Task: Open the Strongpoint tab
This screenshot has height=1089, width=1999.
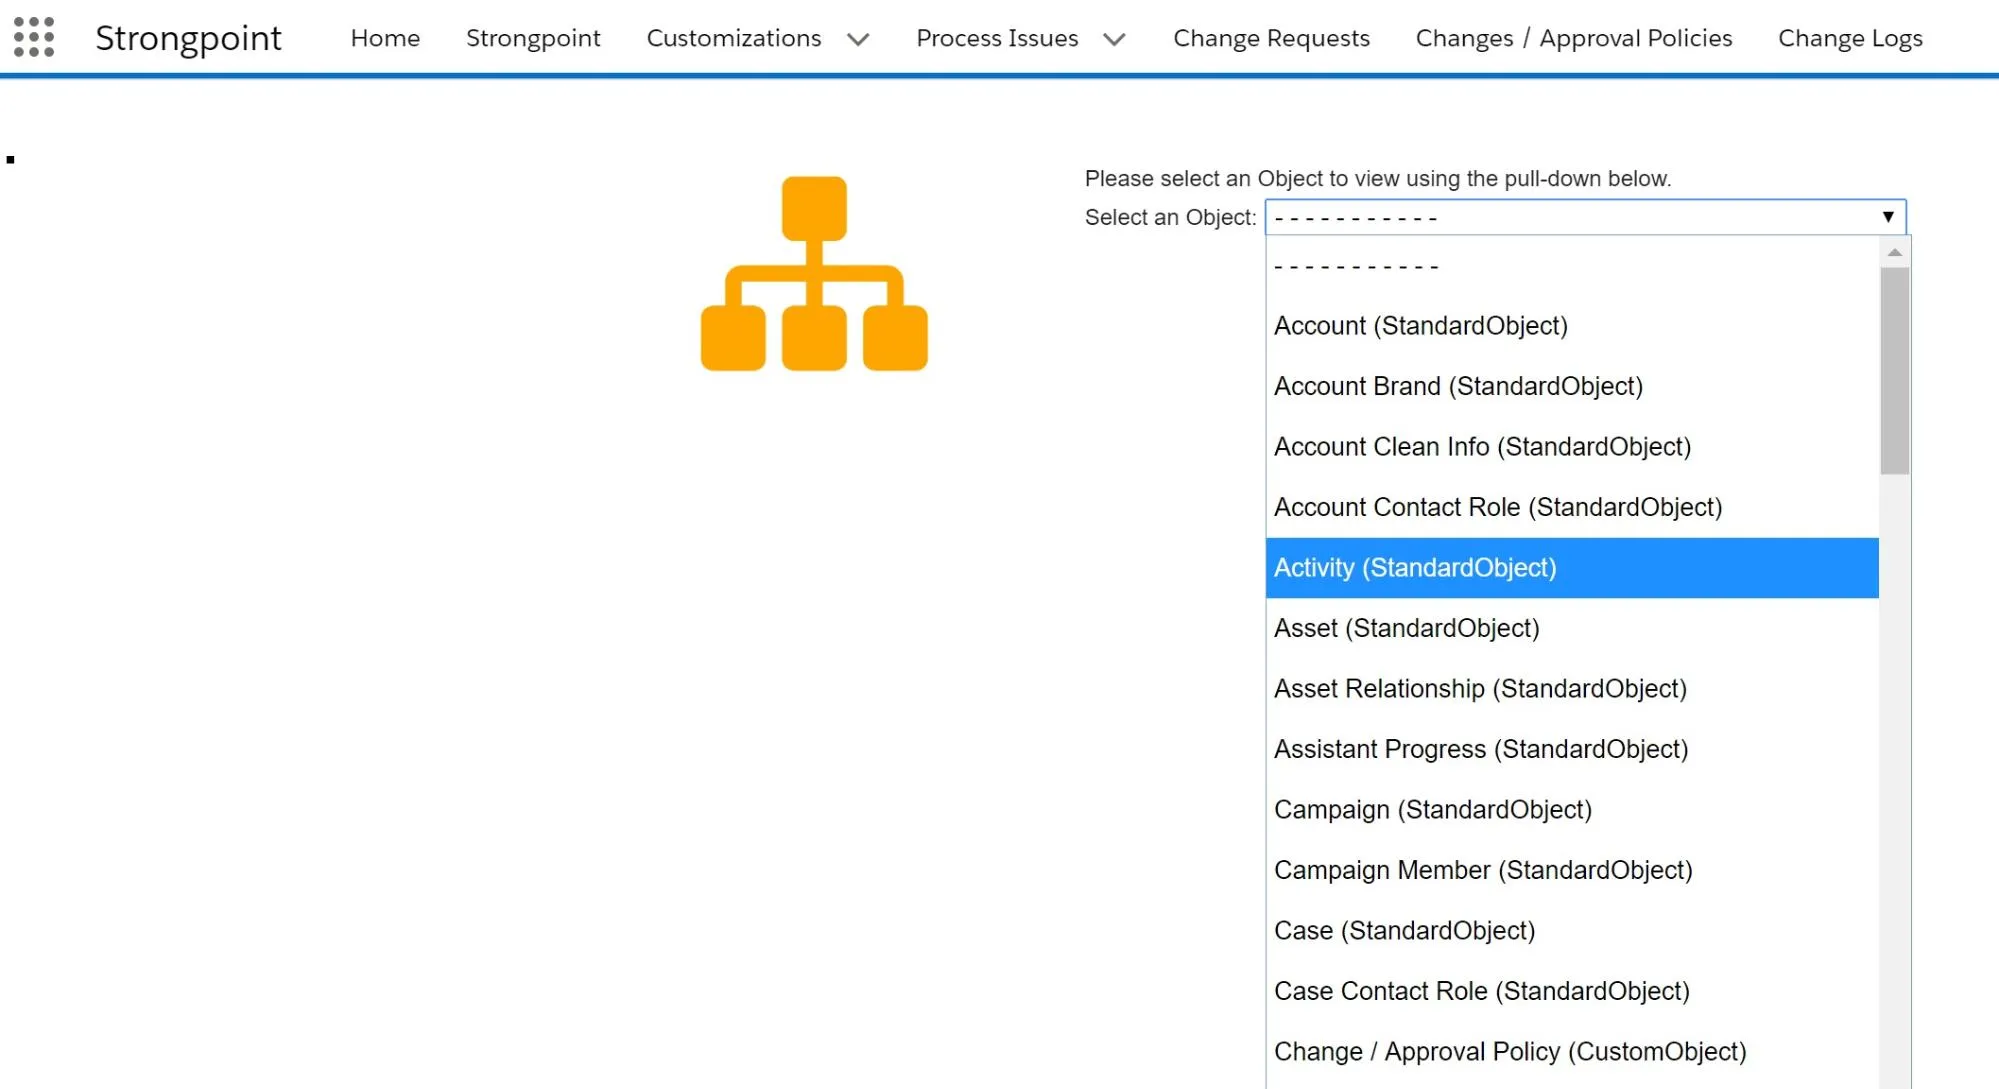Action: [533, 38]
